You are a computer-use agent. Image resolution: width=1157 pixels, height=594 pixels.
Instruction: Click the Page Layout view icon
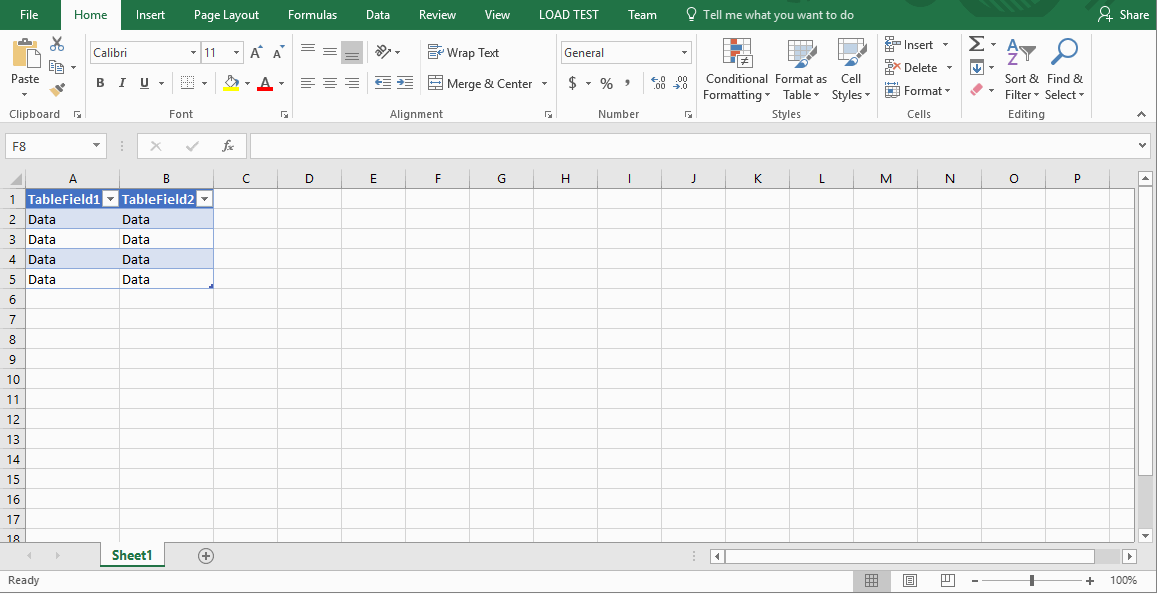(909, 580)
